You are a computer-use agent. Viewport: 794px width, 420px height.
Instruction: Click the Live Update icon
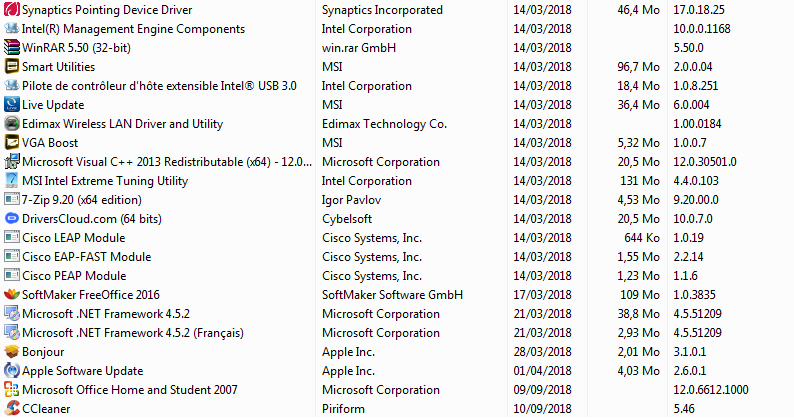[x=12, y=105]
